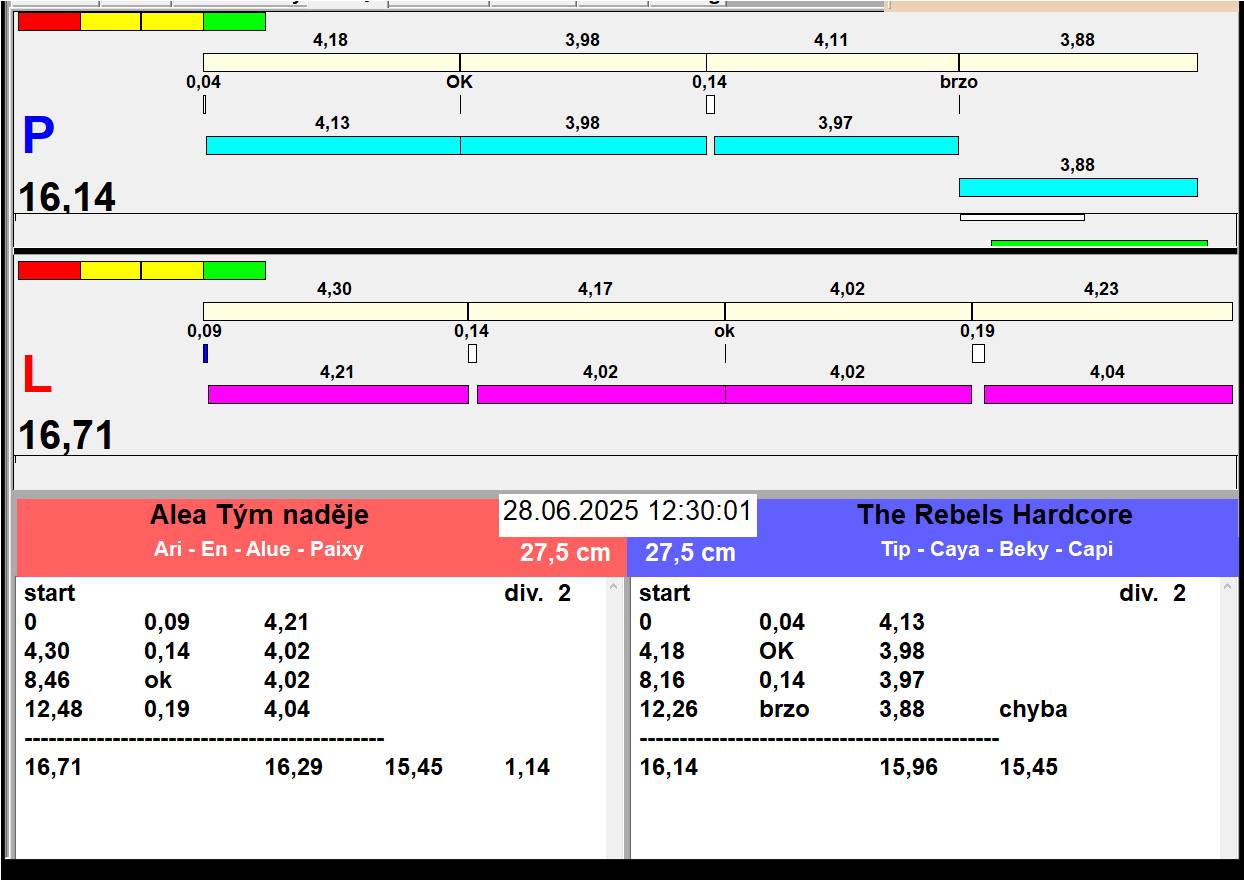Open The Rebels Hardcore team header
The width and height of the screenshot is (1244, 880).
point(994,516)
